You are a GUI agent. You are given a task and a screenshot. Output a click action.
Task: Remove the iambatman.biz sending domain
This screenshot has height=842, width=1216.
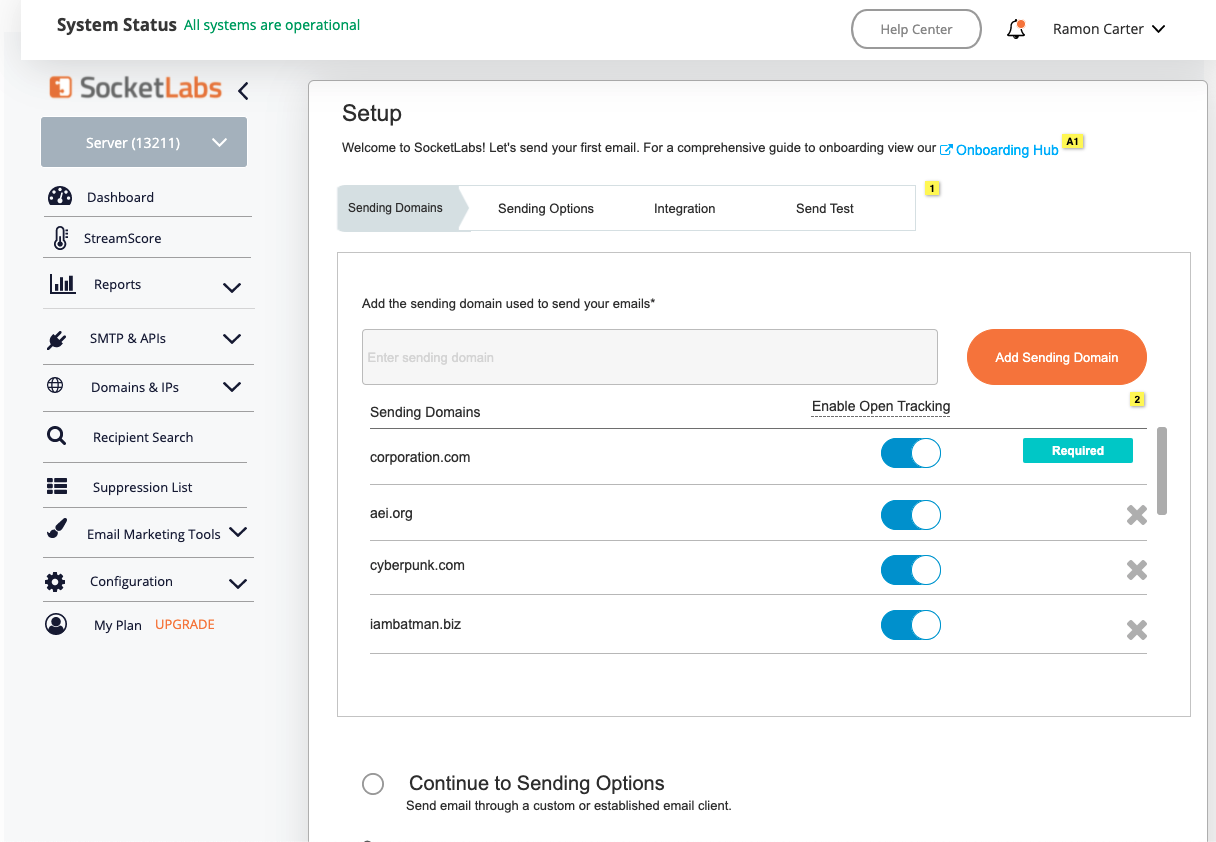coord(1137,630)
